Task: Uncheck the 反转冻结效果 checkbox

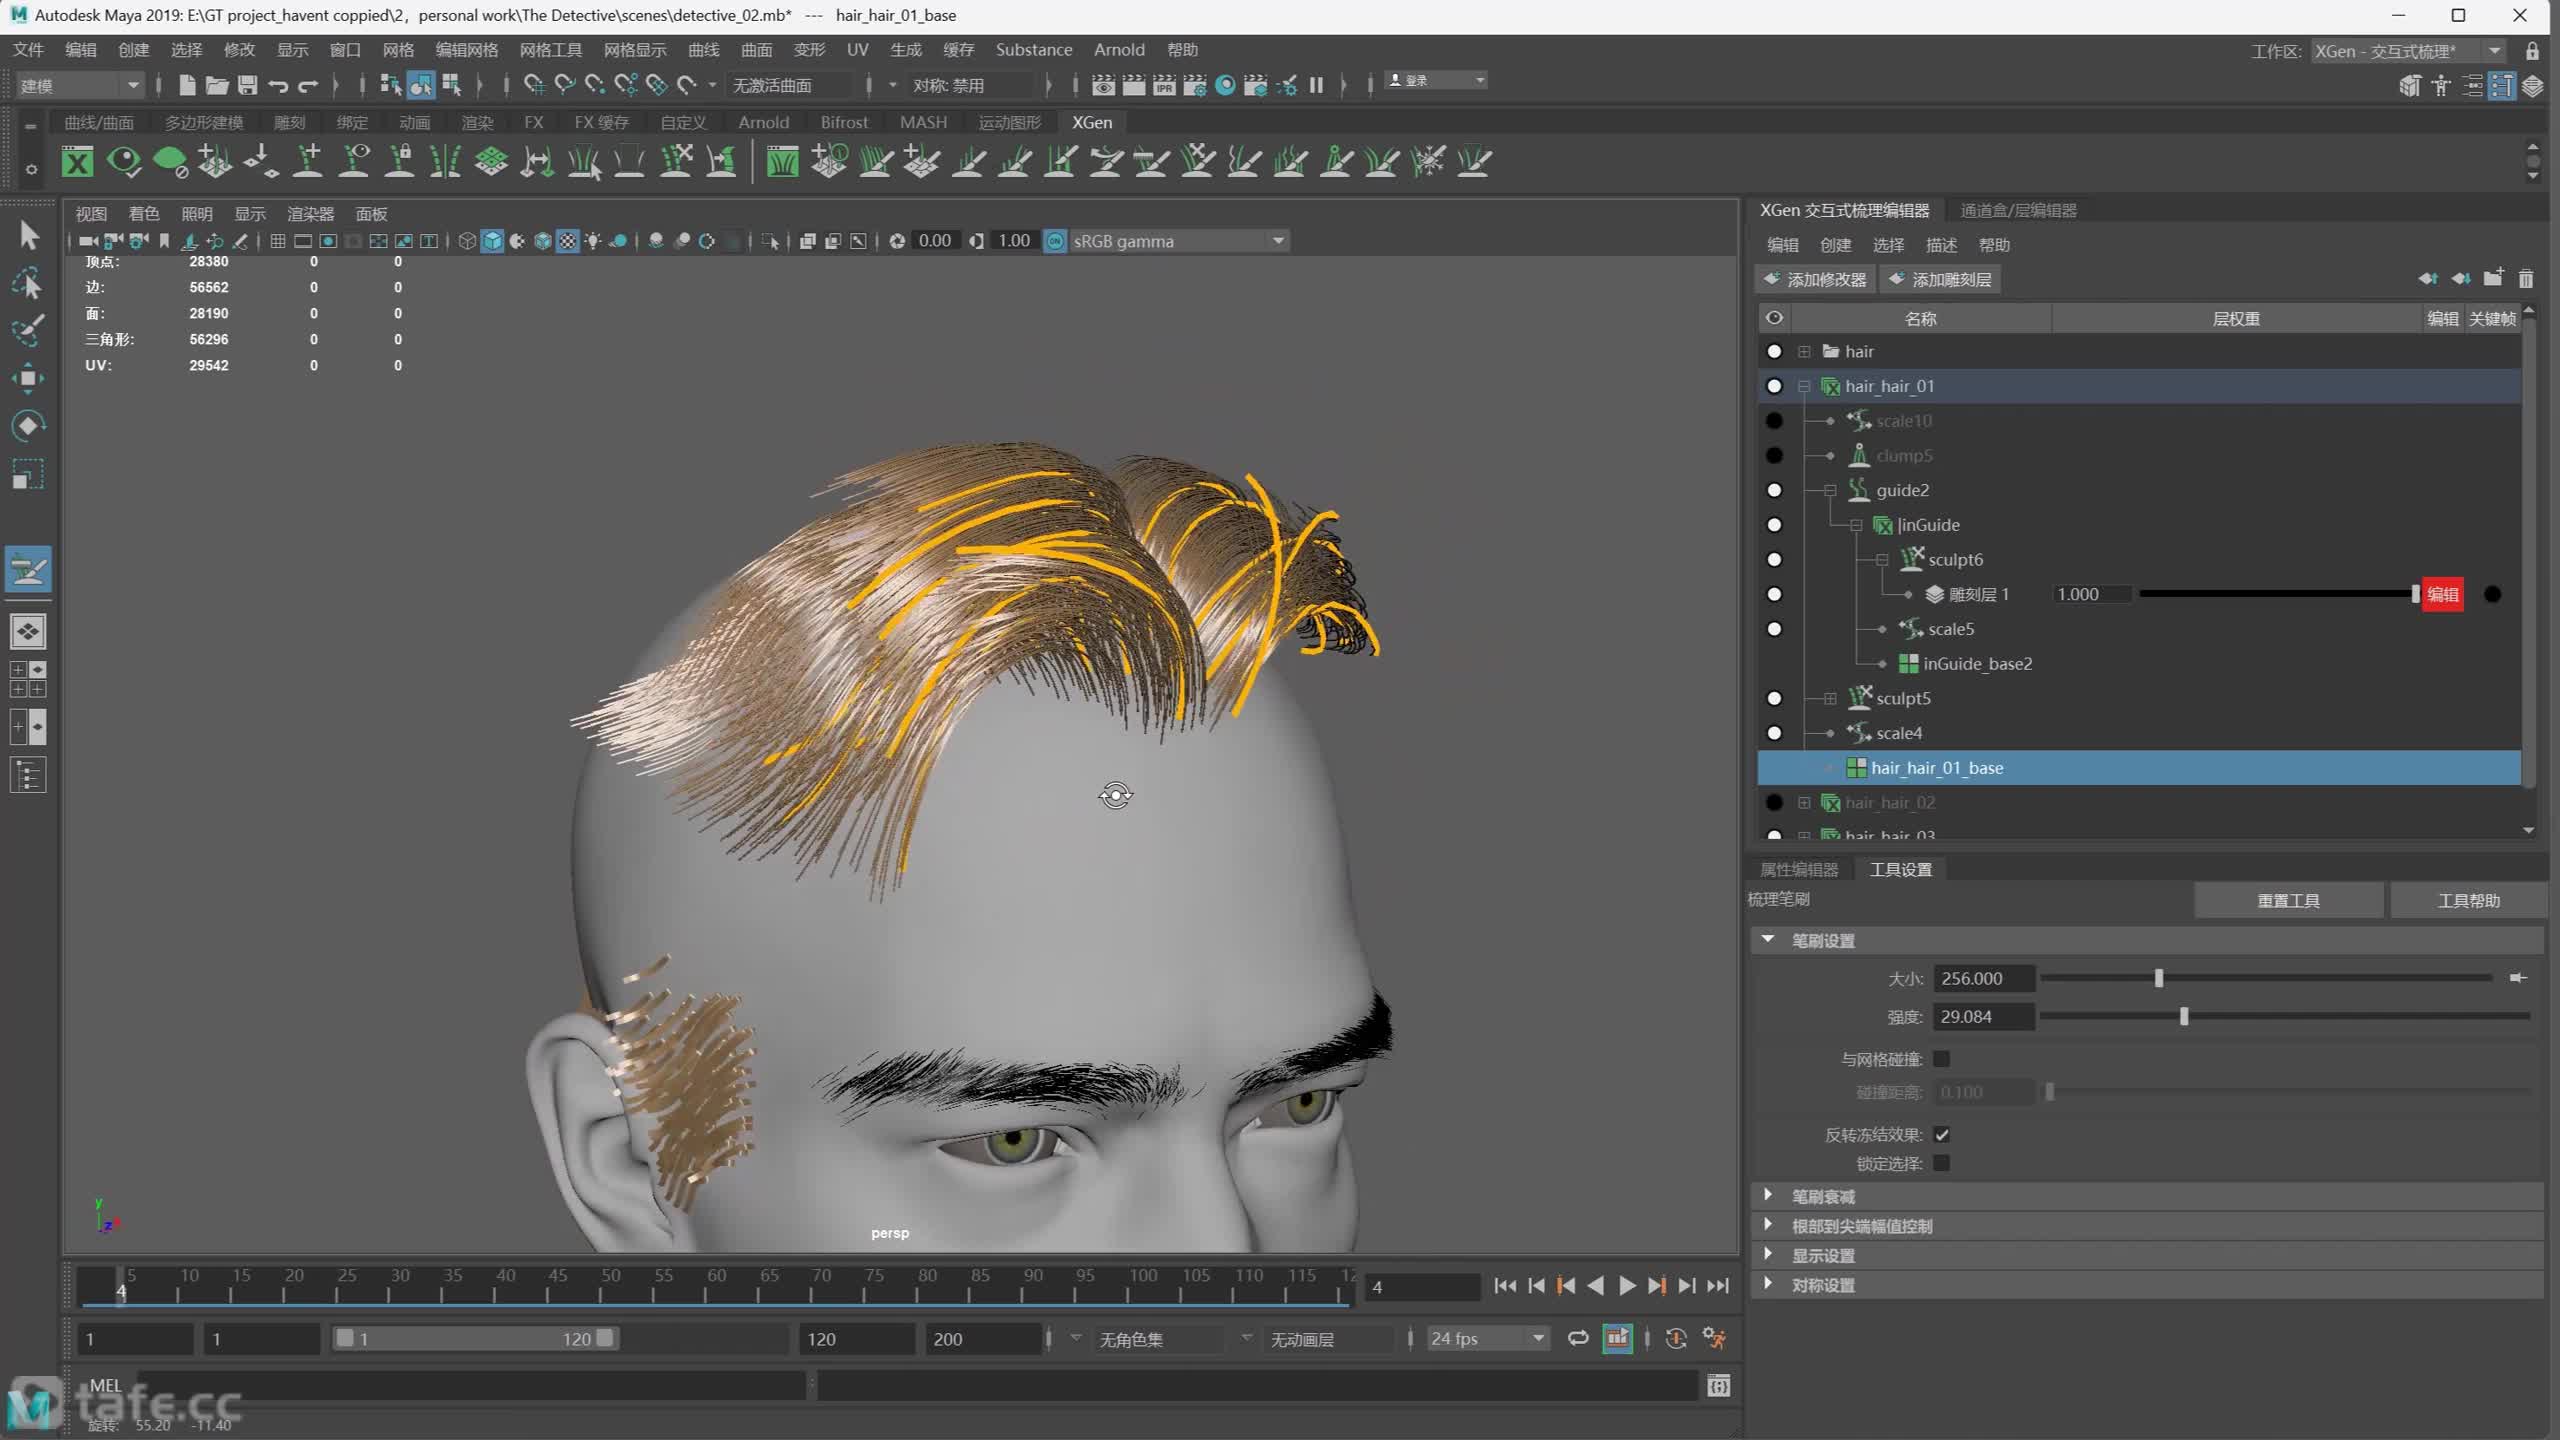Action: click(x=1942, y=1134)
